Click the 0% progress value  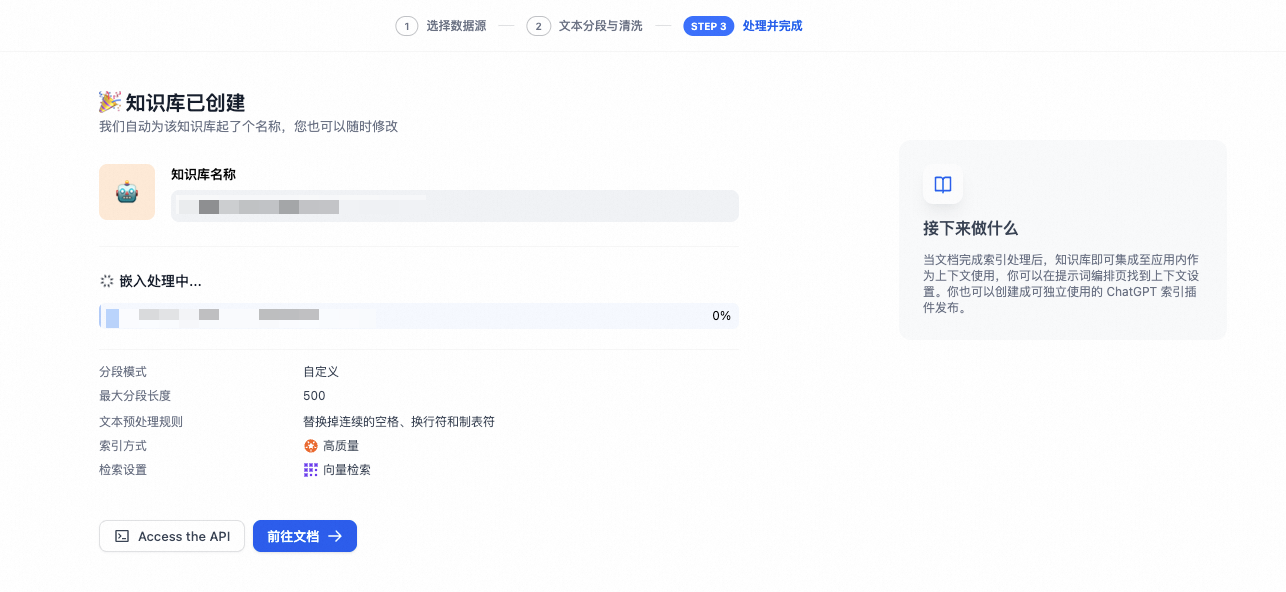click(721, 316)
